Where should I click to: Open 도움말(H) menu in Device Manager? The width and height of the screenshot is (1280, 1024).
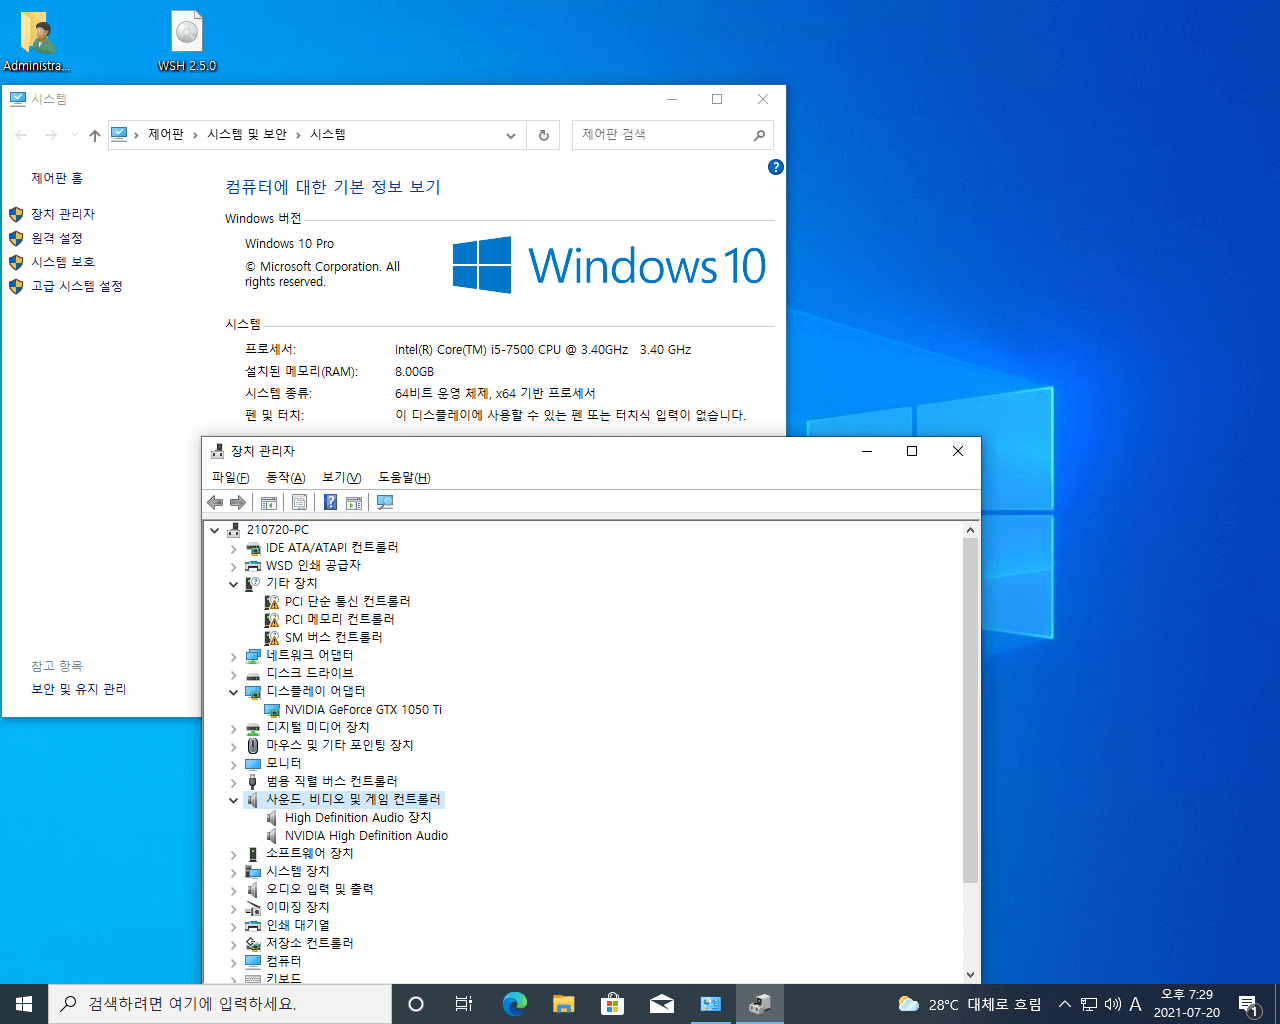pos(404,478)
